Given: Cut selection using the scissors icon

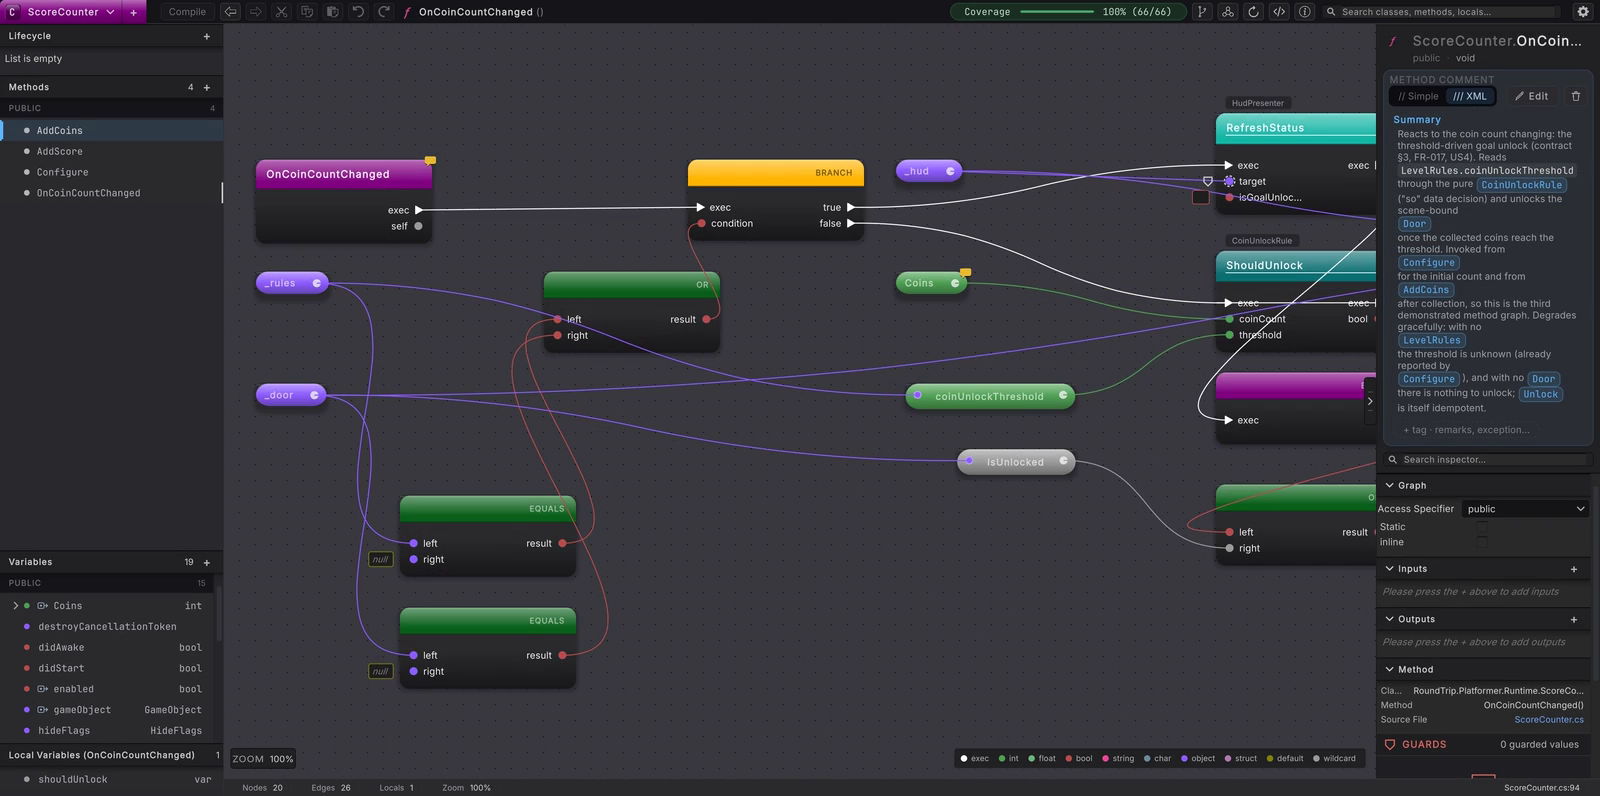Looking at the screenshot, I should pyautogui.click(x=282, y=12).
